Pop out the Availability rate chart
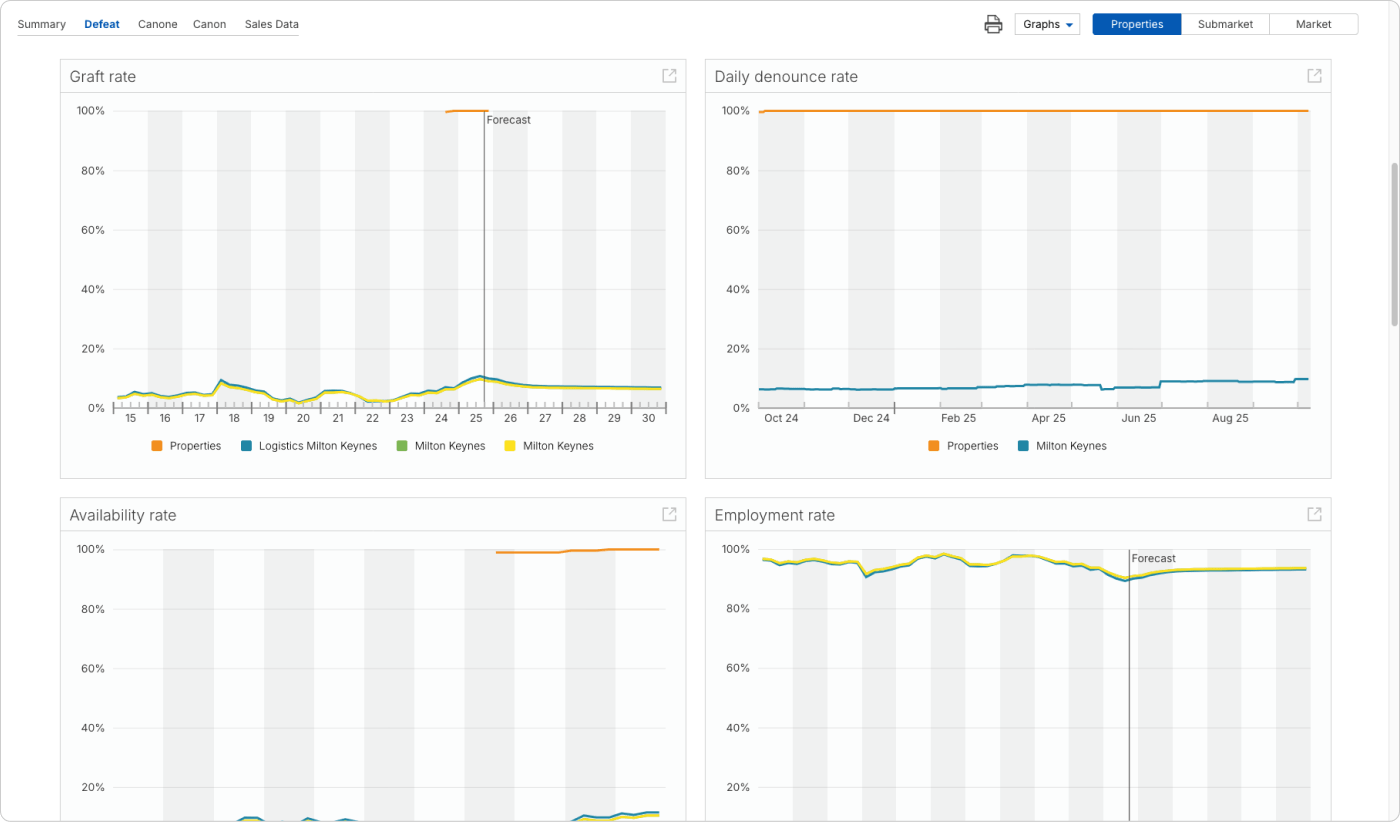 [669, 514]
